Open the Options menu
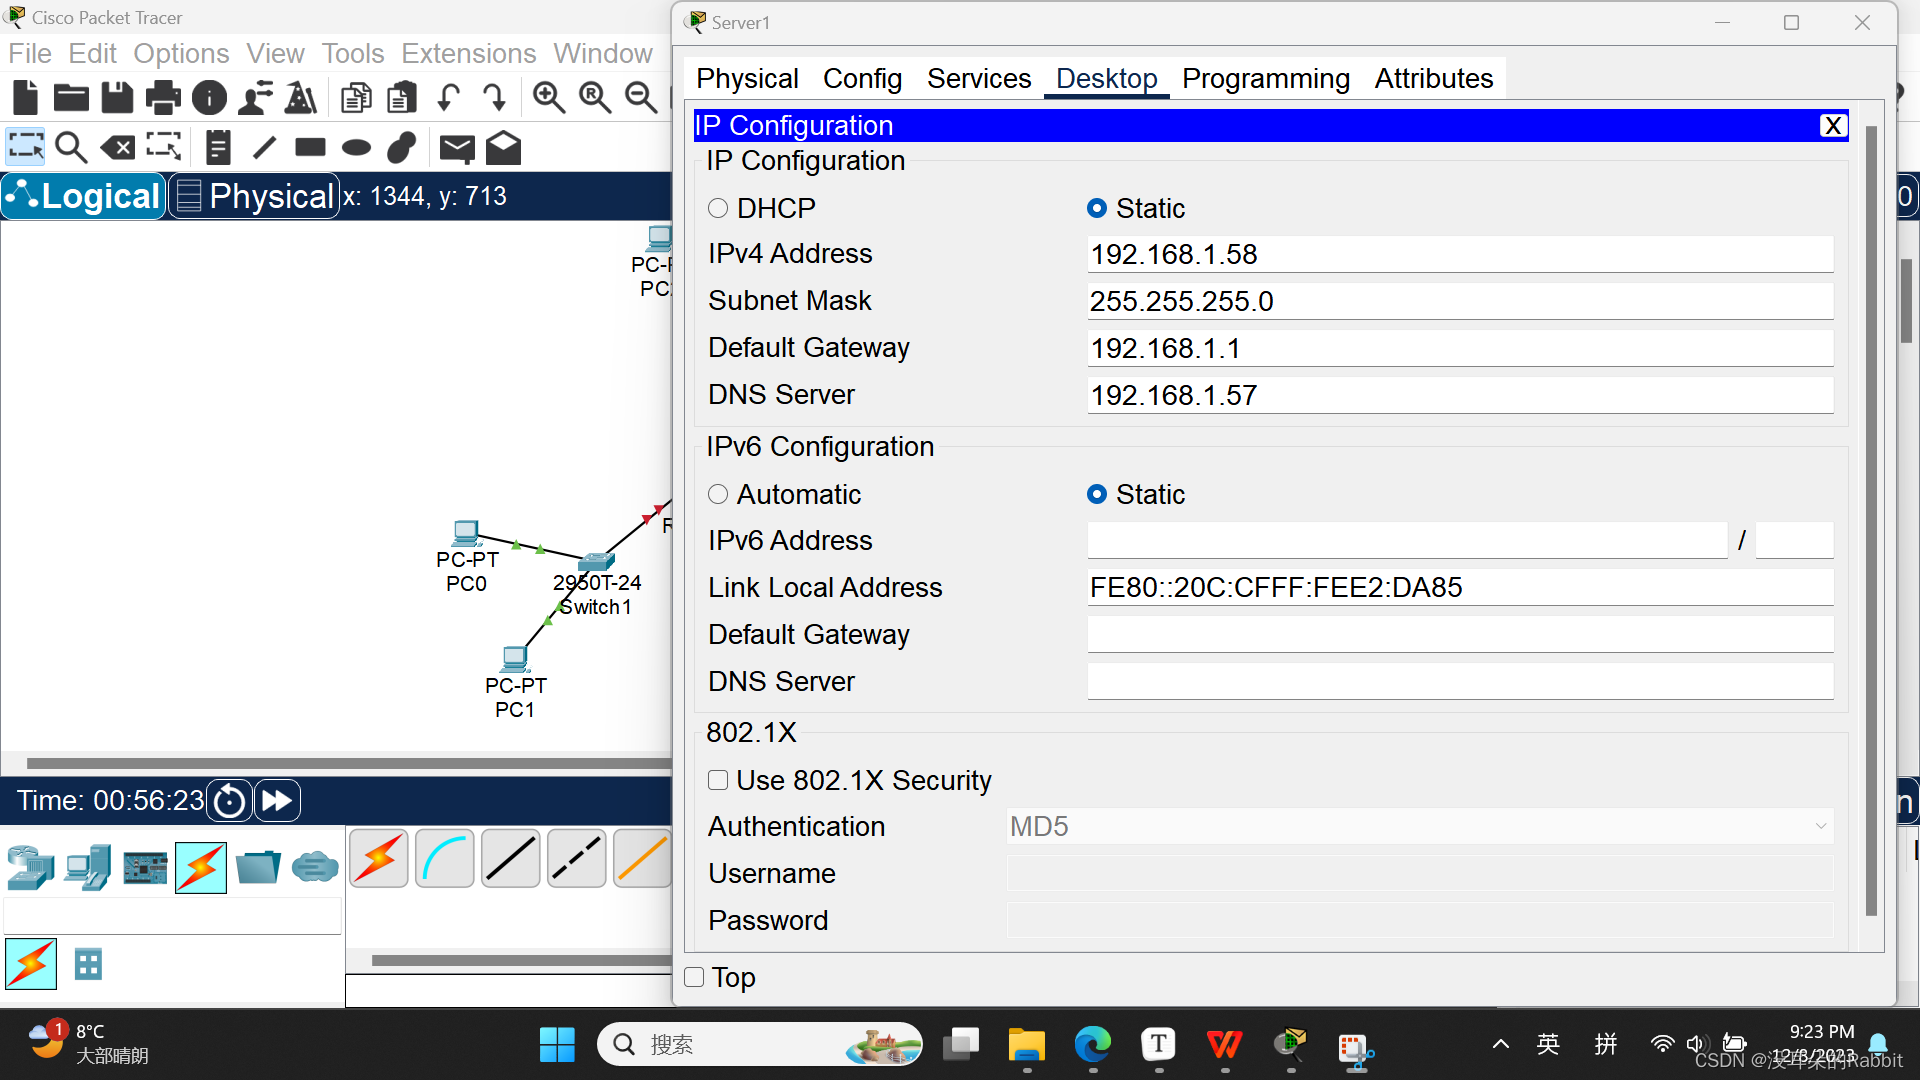 [181, 53]
